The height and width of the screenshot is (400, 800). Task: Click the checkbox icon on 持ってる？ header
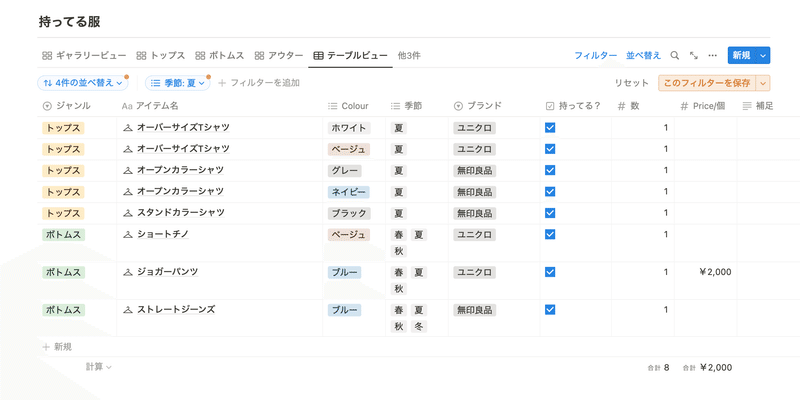point(550,106)
